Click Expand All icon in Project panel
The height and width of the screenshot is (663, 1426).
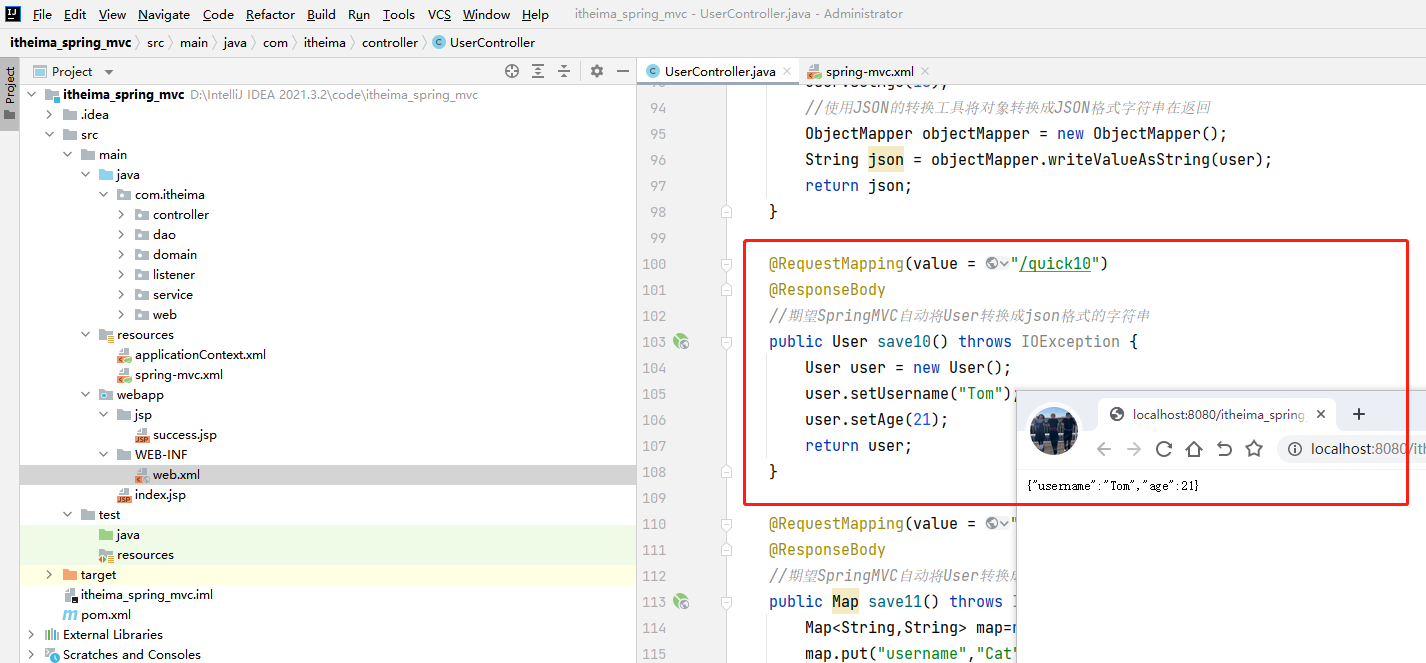pos(538,71)
